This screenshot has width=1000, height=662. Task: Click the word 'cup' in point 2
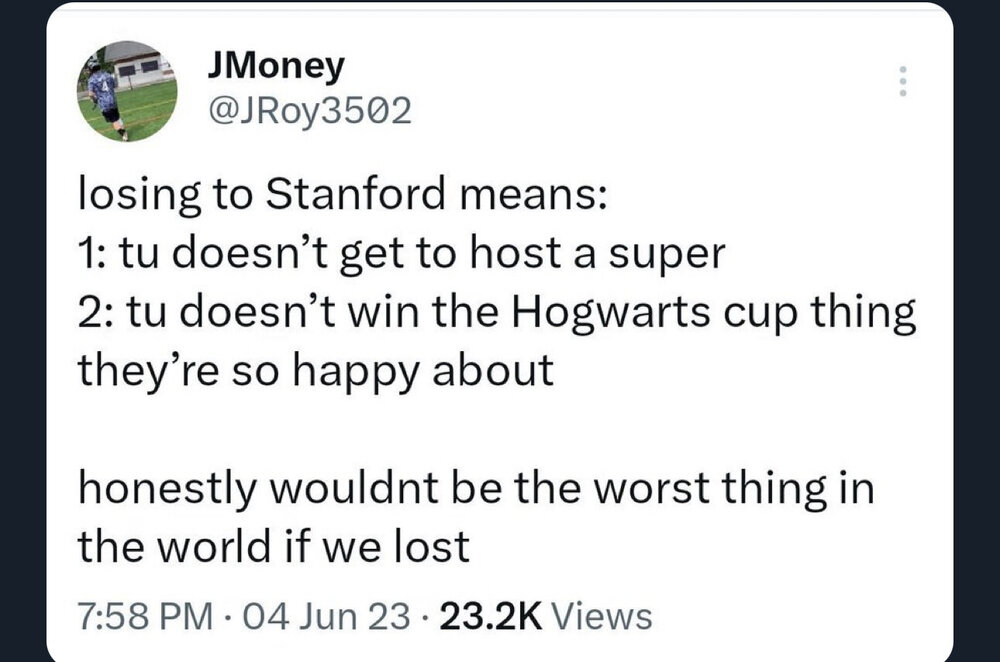pos(777,312)
